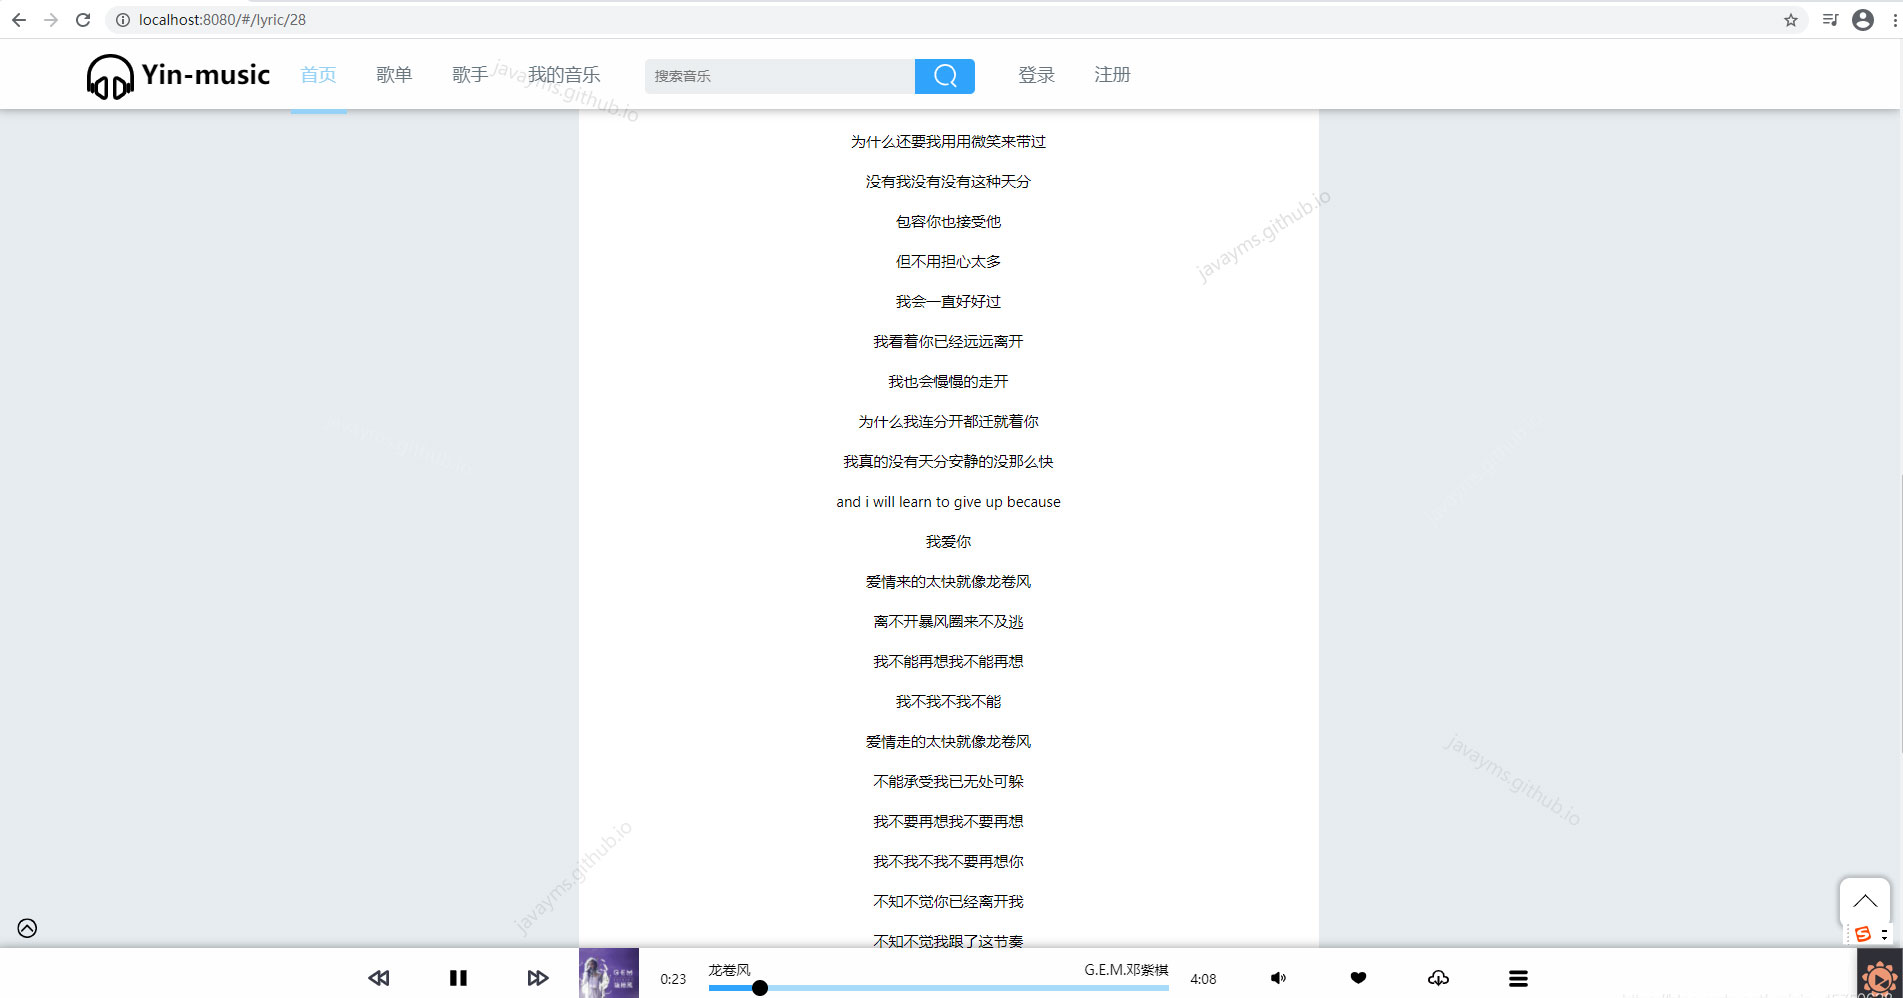Collapse the player bar with chevron circle

[27, 928]
